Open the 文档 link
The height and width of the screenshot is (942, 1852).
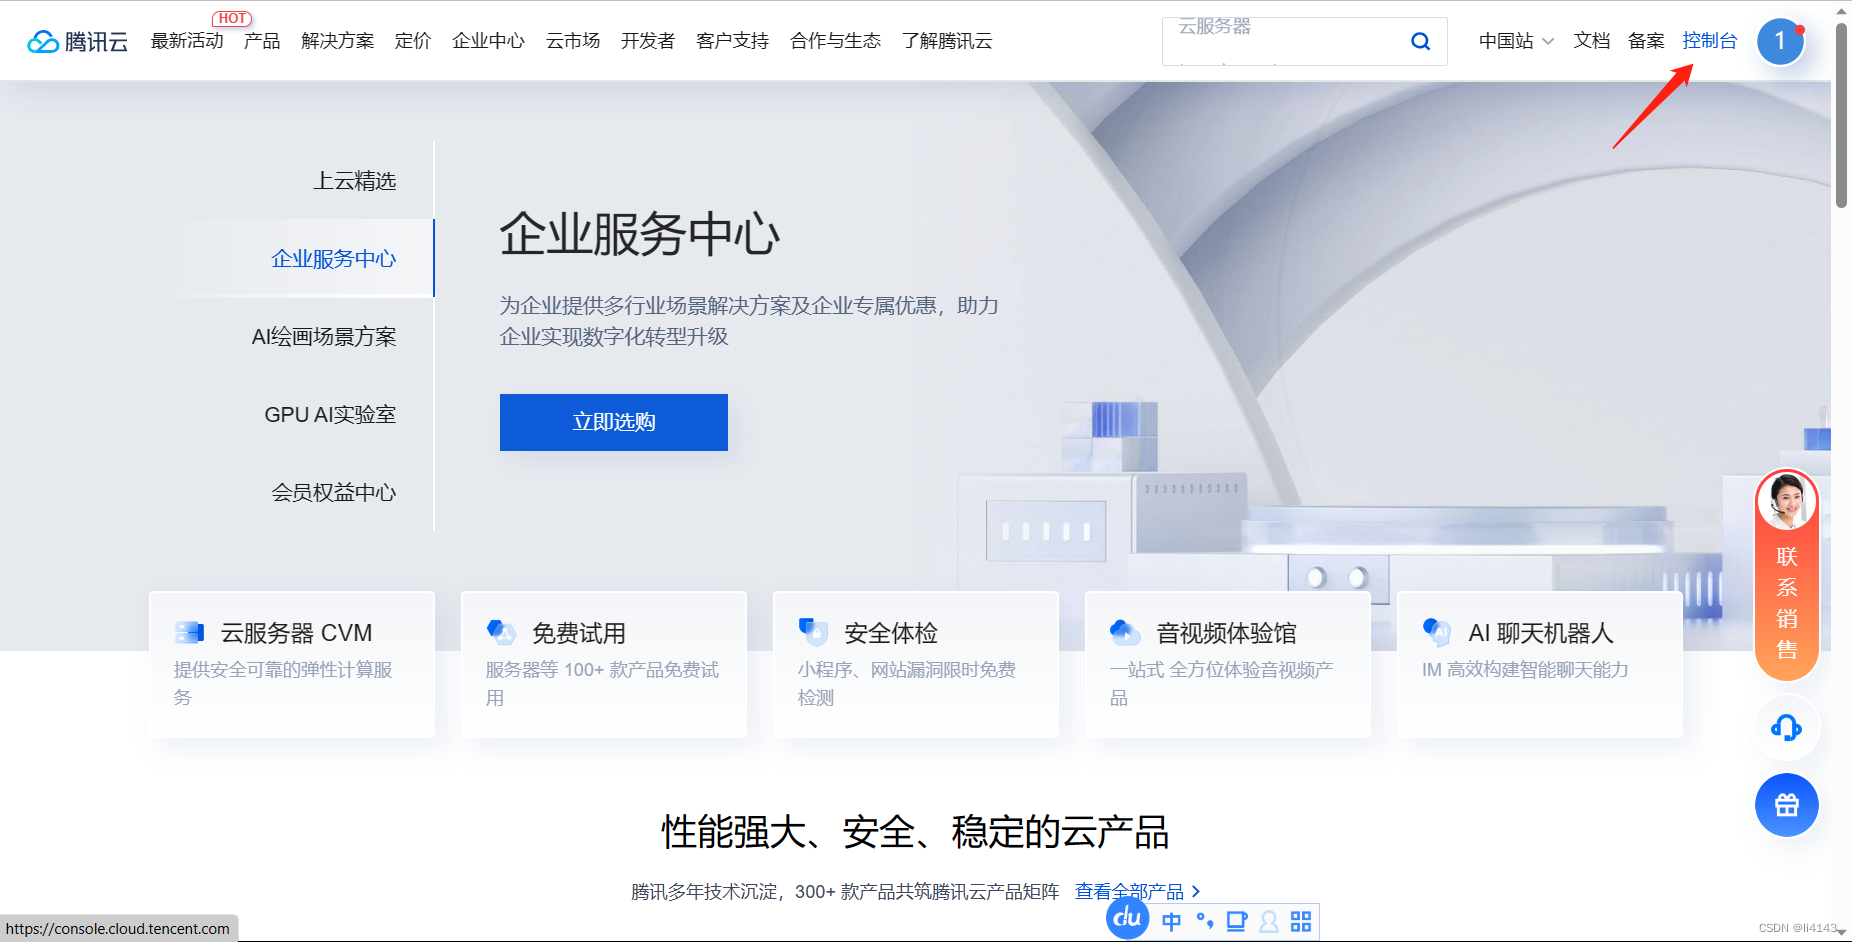point(1592,41)
